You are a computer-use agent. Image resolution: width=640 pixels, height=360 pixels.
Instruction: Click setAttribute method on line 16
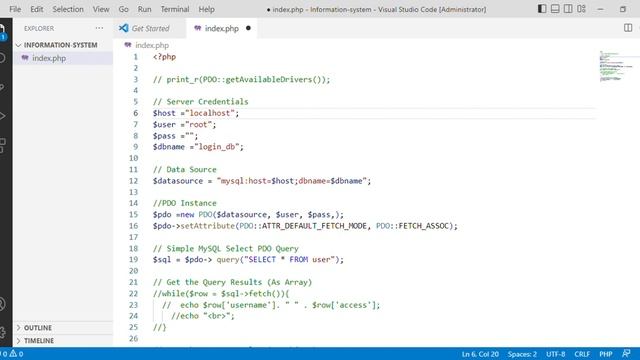[208, 226]
